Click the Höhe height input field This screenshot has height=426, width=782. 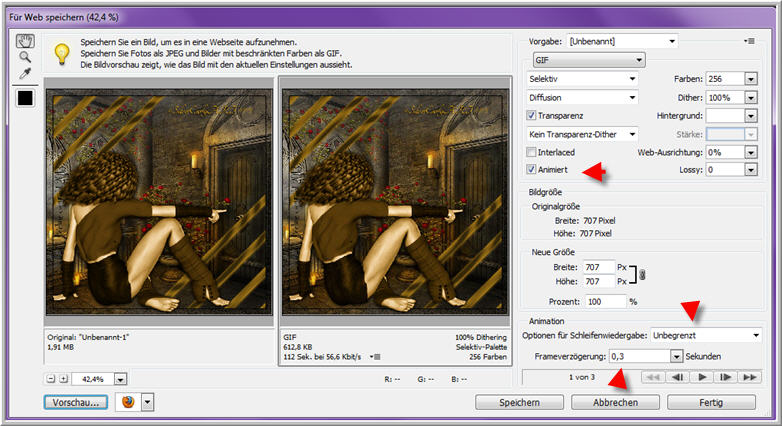point(598,282)
